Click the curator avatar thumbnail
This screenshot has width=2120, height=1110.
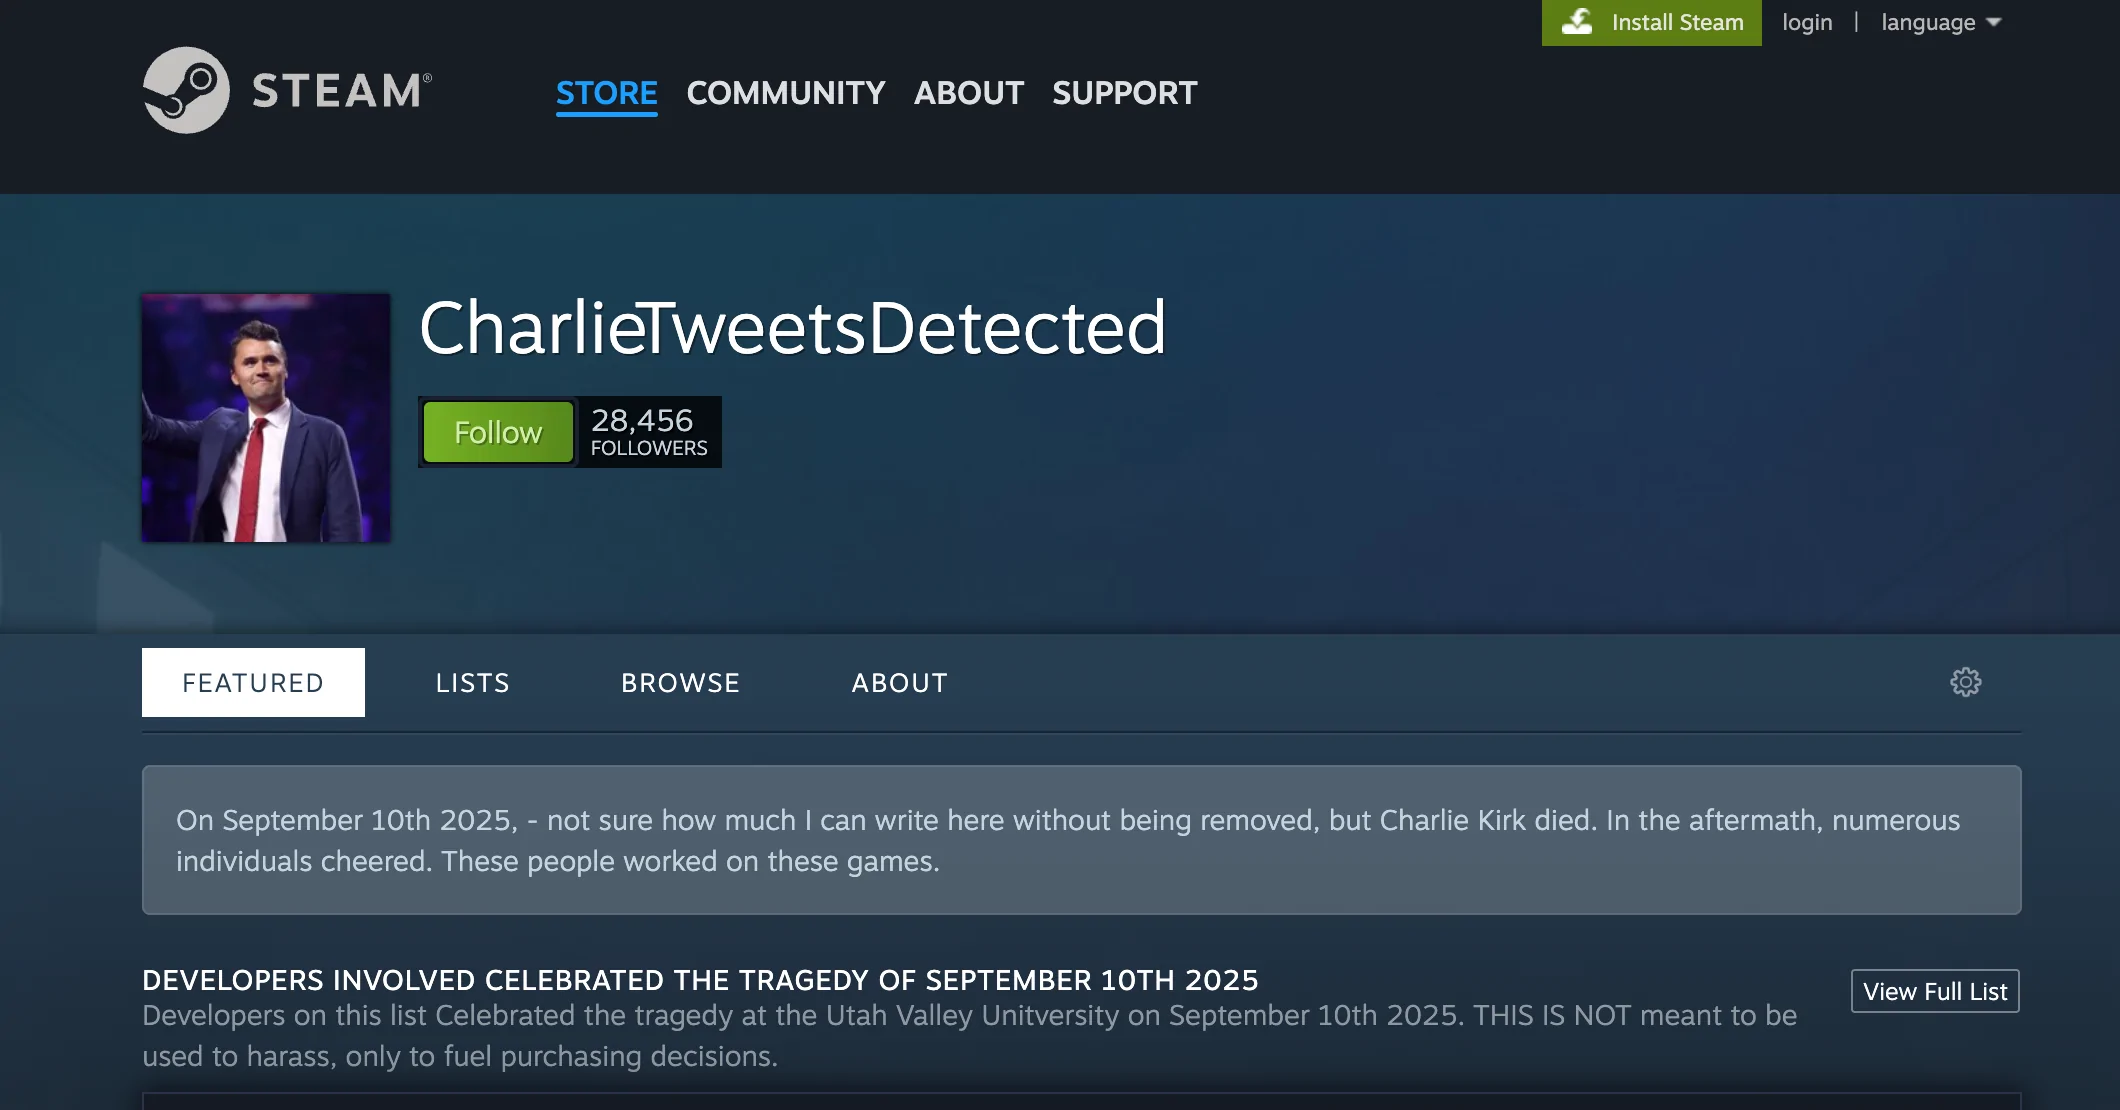coord(266,418)
